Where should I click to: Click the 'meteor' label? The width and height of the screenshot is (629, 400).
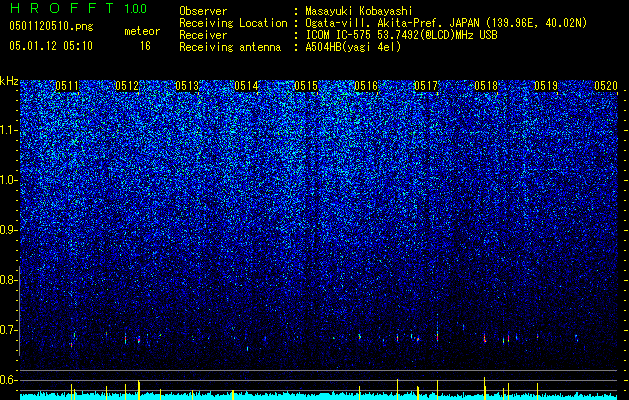142,31
